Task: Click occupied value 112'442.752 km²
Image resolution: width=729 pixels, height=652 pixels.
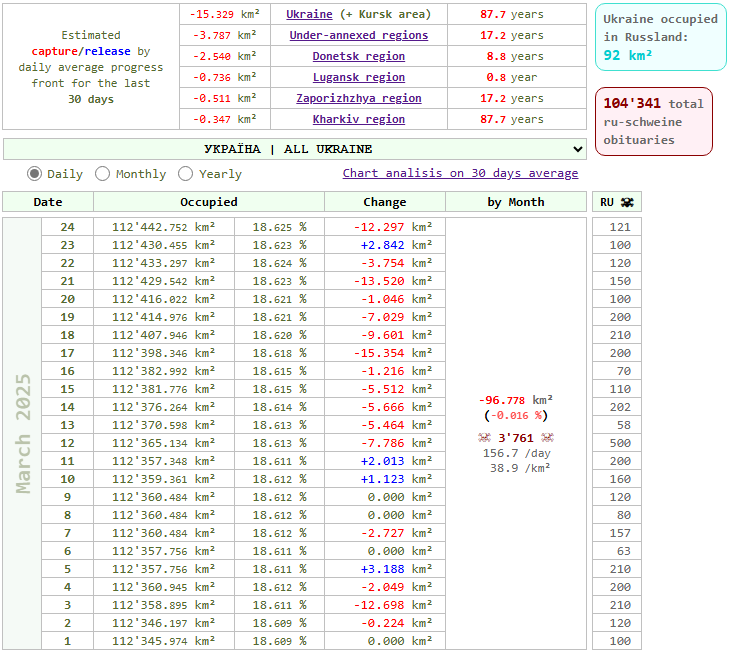Action: (x=164, y=227)
